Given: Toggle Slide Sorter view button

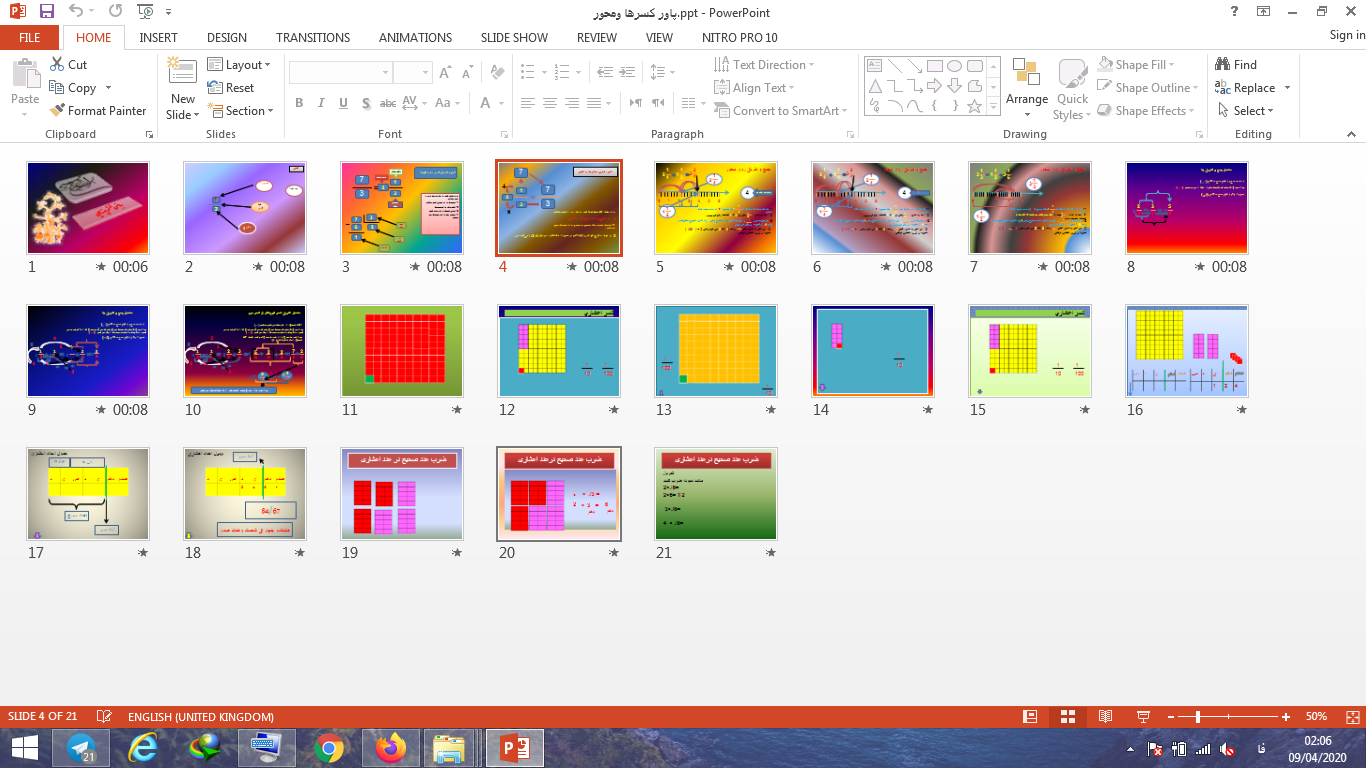Looking at the screenshot, I should click(1068, 717).
